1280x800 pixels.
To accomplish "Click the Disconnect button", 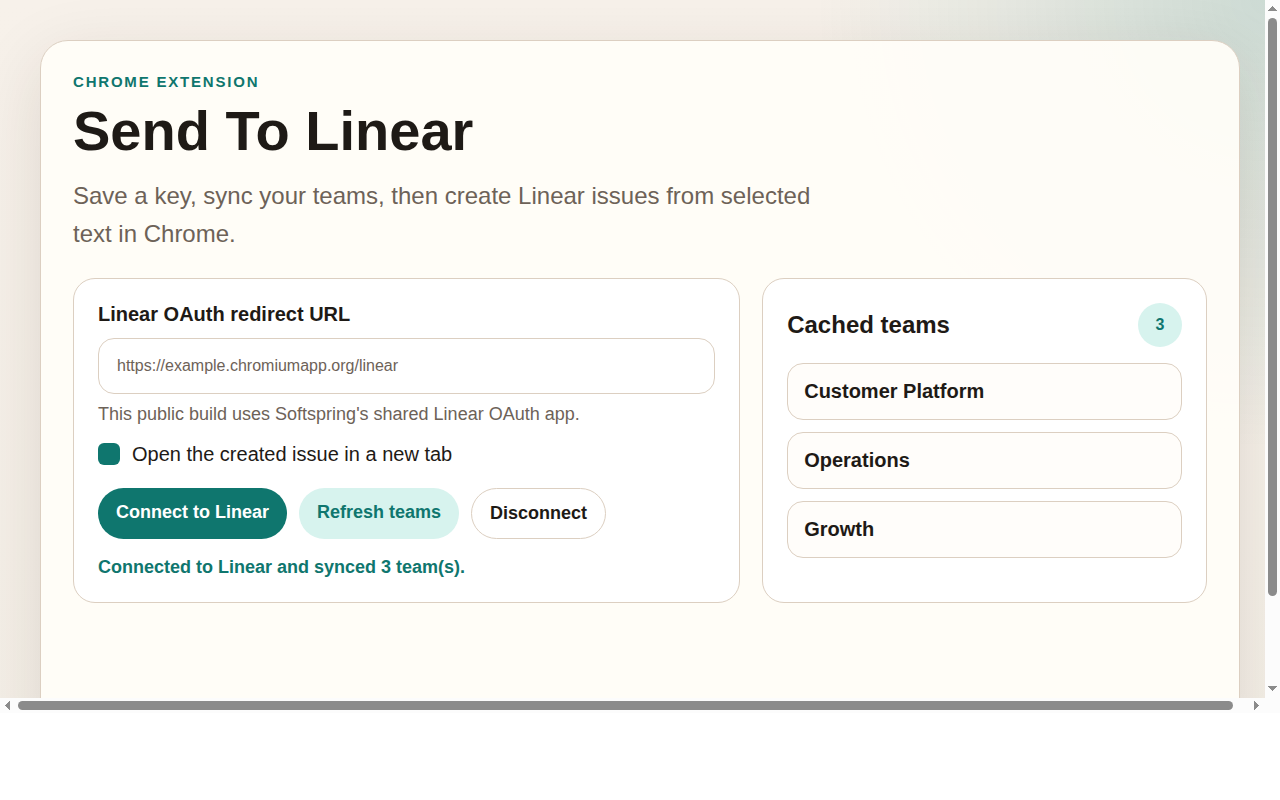I will pyautogui.click(x=538, y=513).
